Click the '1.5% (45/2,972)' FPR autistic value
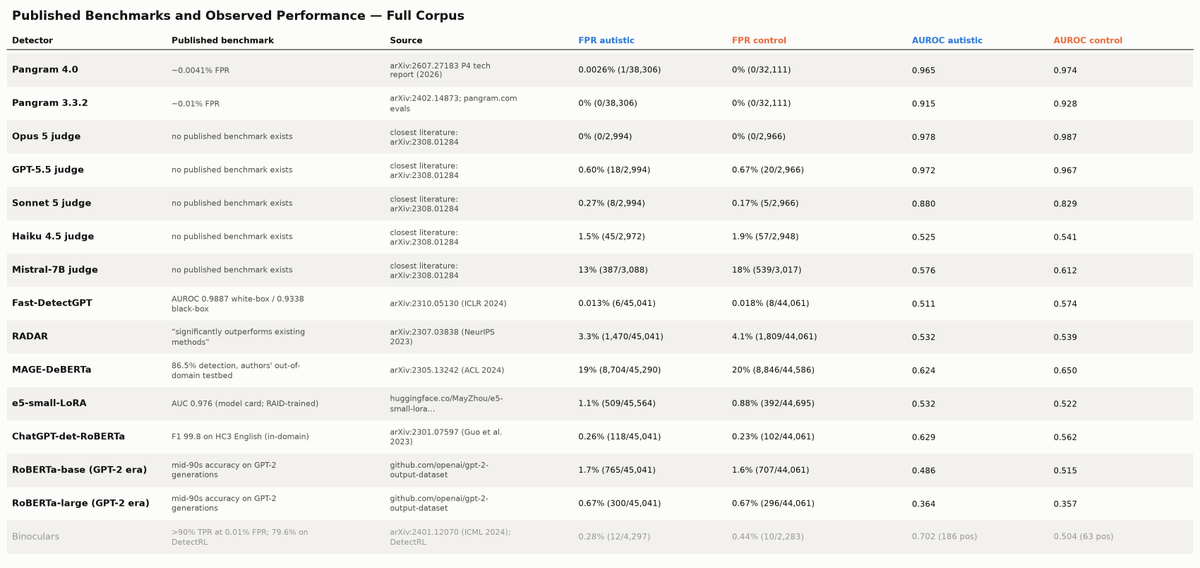The image size is (1200, 568). point(611,237)
